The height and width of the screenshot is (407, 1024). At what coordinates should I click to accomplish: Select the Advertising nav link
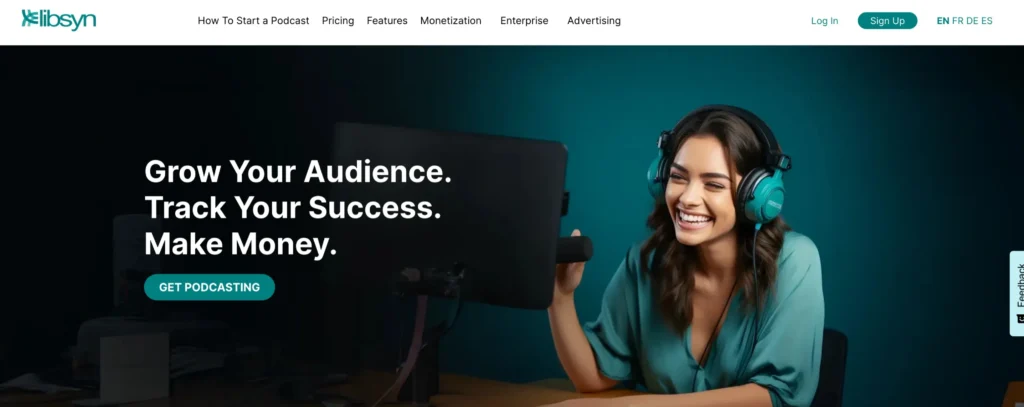(594, 21)
